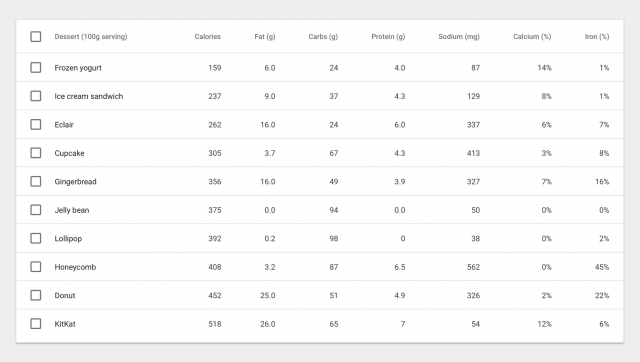This screenshot has height=362, width=640.
Task: Click the Dessert (100g serving) header
Action: click(x=91, y=37)
